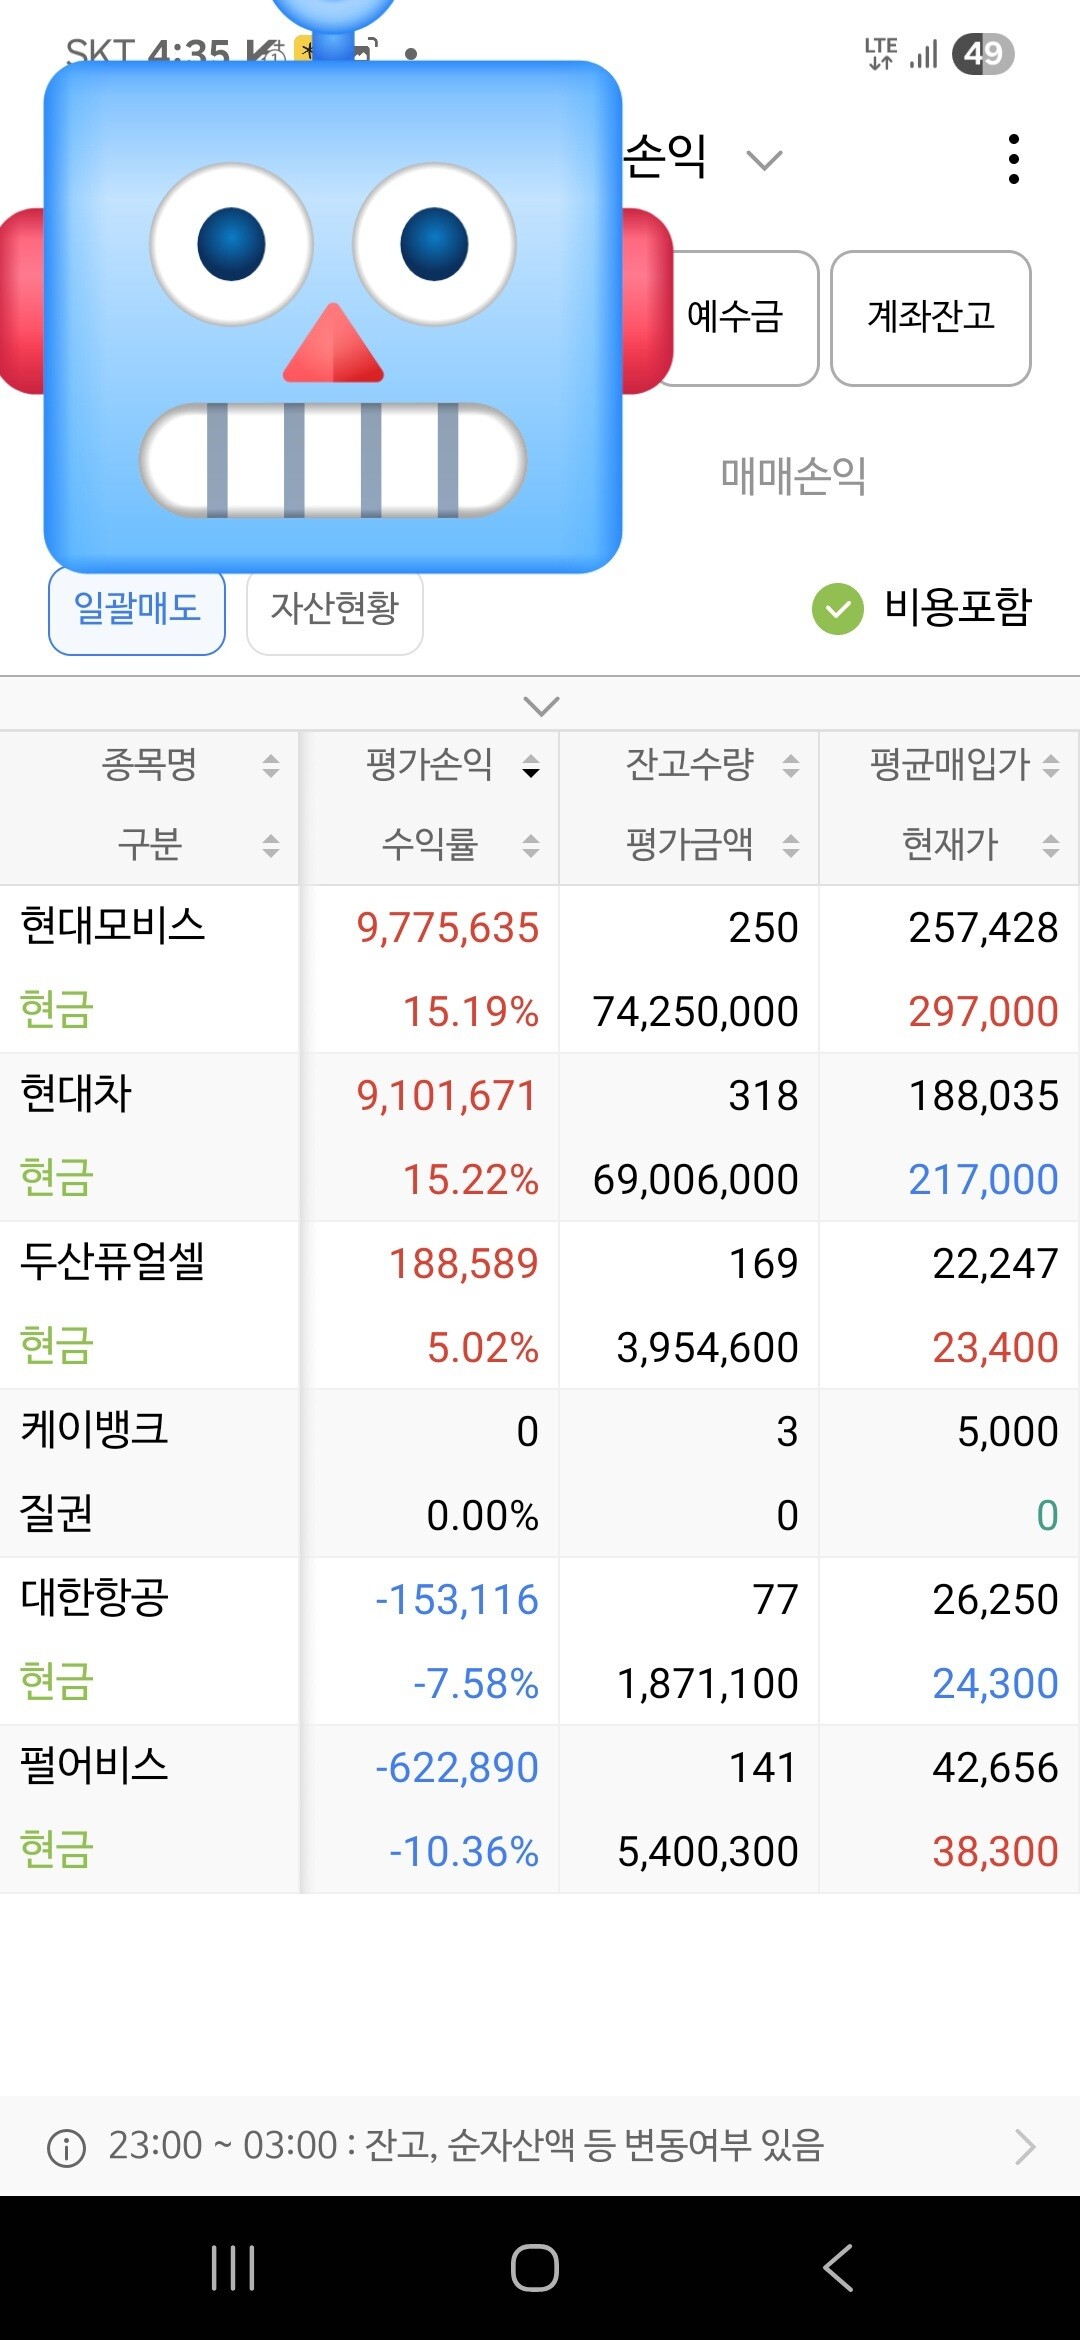
Task: Select the 현대모비스 stock row
Action: point(112,927)
